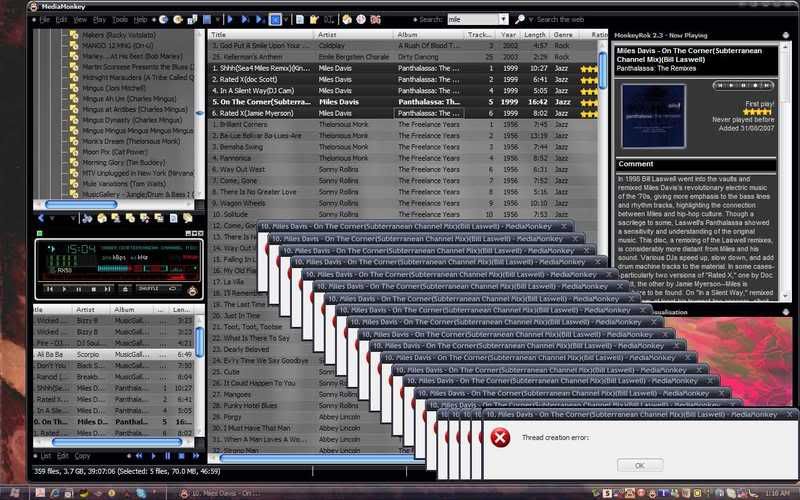Sort track list by Album column
This screenshot has height=500, width=800.
429,35
